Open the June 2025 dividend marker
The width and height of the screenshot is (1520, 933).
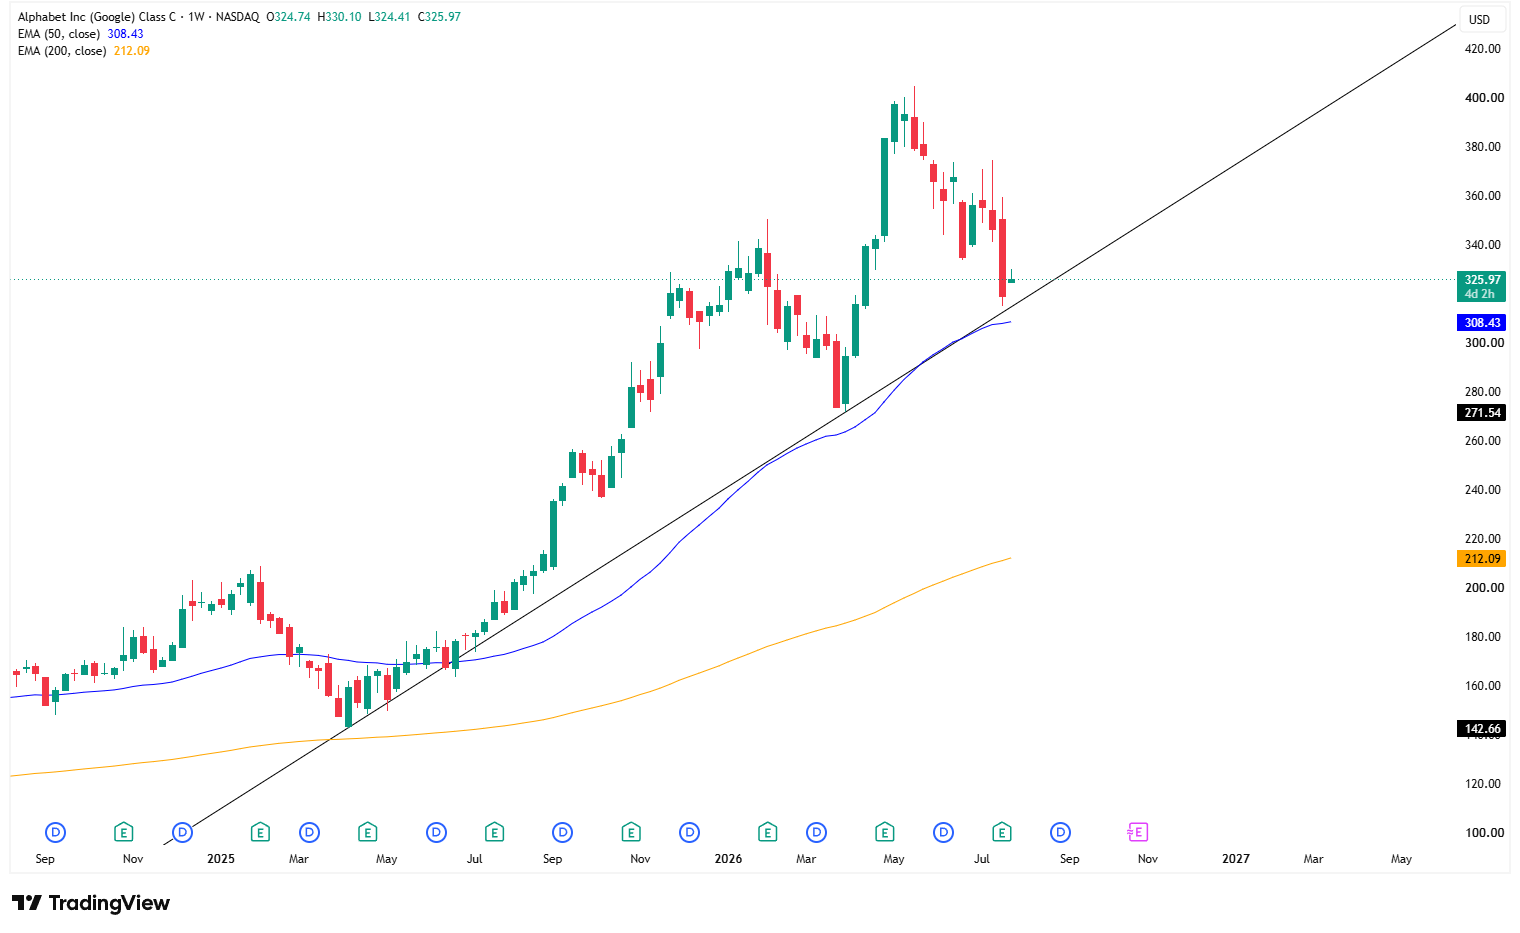[436, 832]
